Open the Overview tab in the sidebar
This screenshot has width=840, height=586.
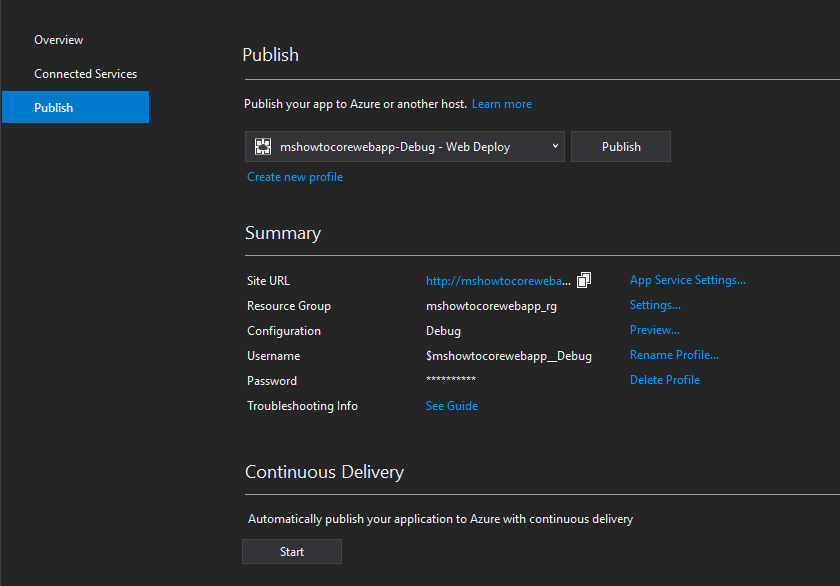tap(58, 40)
